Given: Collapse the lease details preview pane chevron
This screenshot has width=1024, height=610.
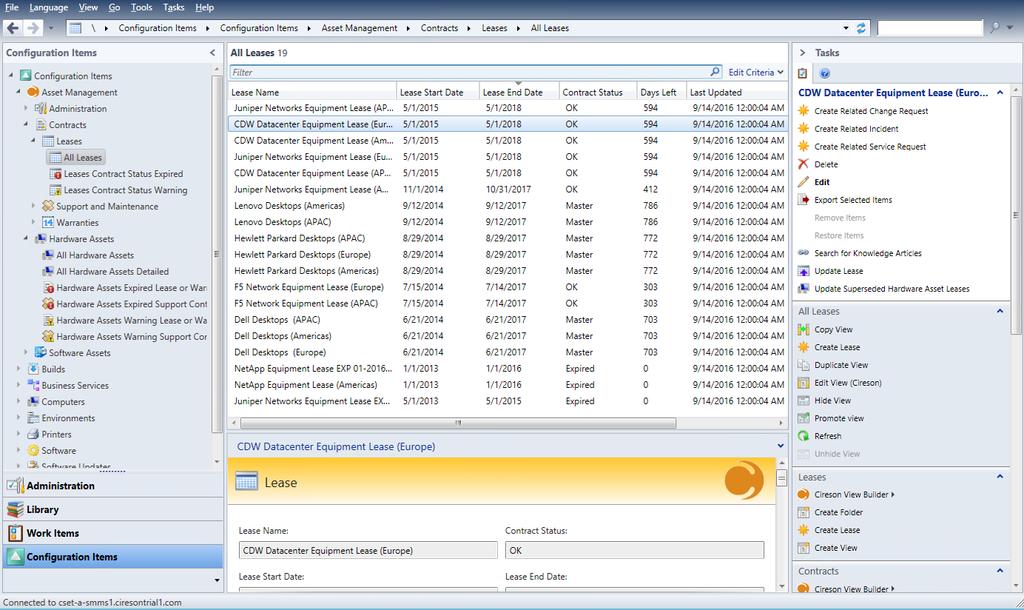Looking at the screenshot, I should click(780, 446).
